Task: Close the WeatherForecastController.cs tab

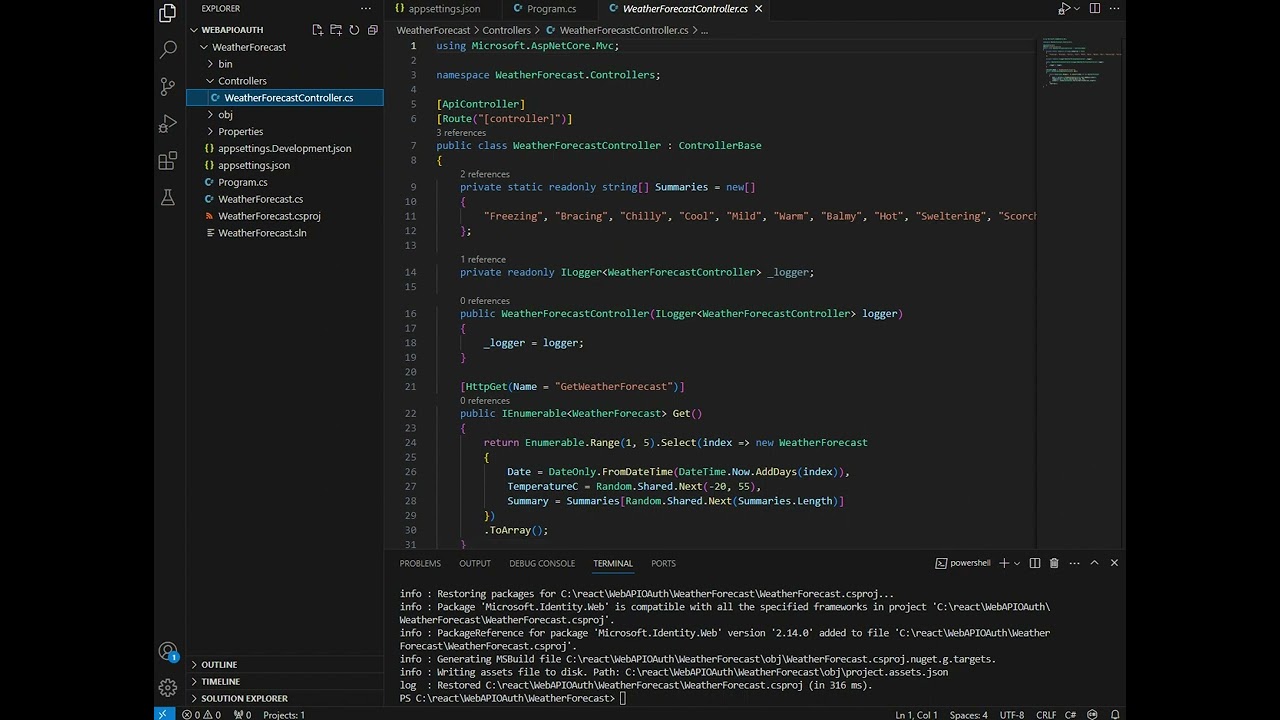Action: pyautogui.click(x=758, y=9)
